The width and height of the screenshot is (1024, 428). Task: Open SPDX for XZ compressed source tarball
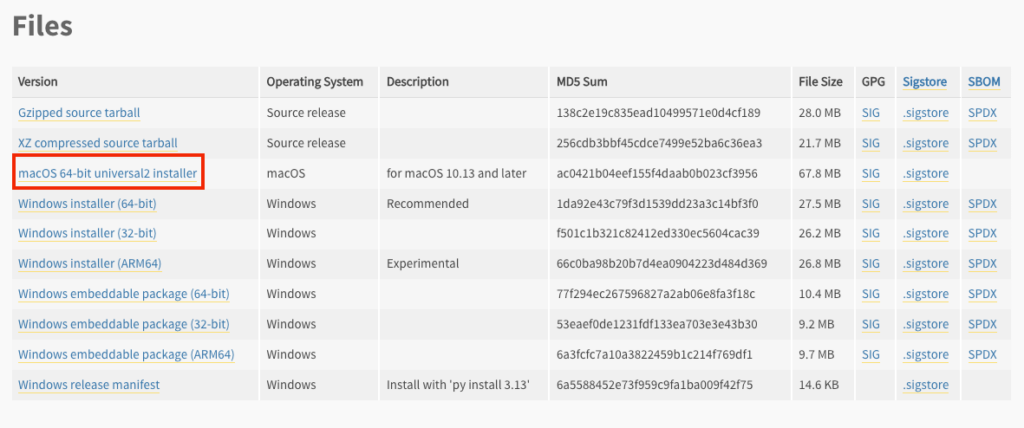982,143
